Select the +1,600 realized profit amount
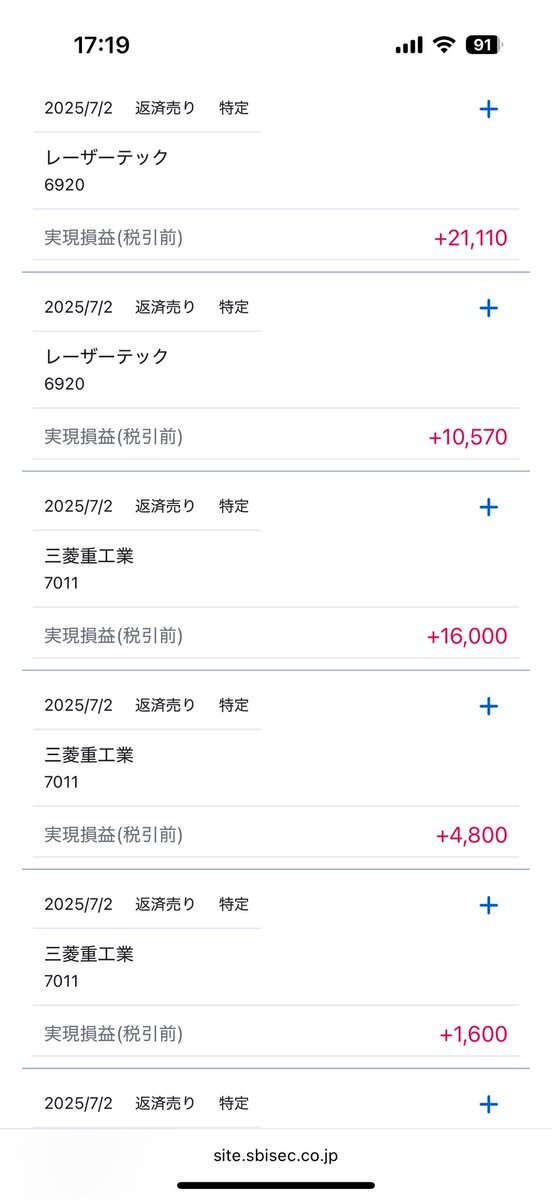The width and height of the screenshot is (552, 1200). 473,1034
